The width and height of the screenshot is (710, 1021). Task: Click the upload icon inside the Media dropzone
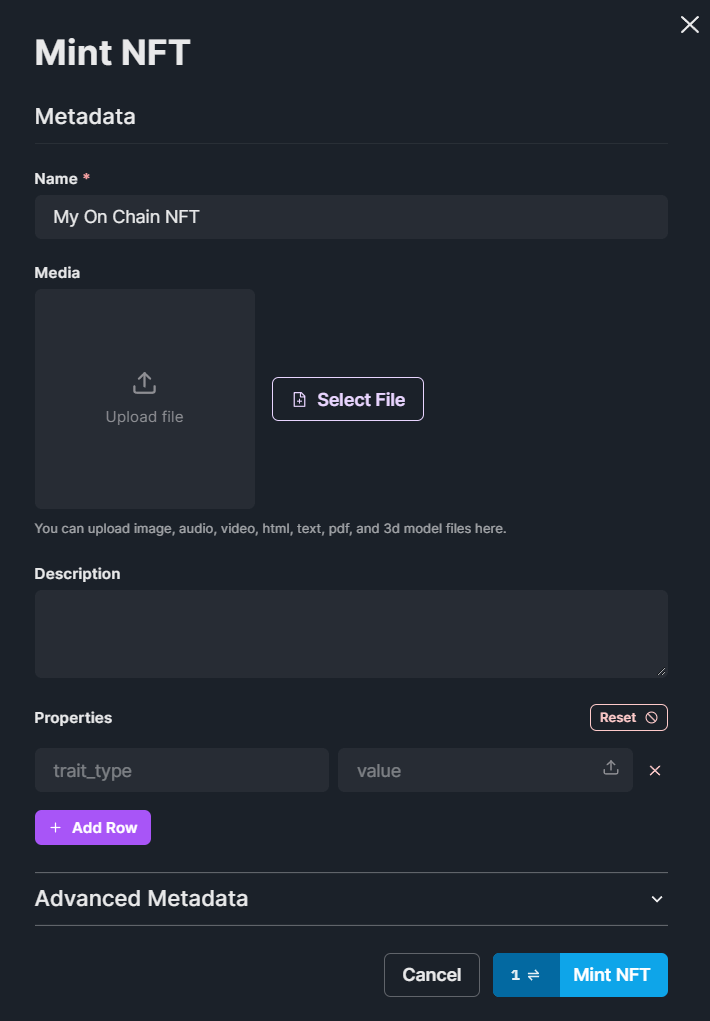[x=144, y=382]
